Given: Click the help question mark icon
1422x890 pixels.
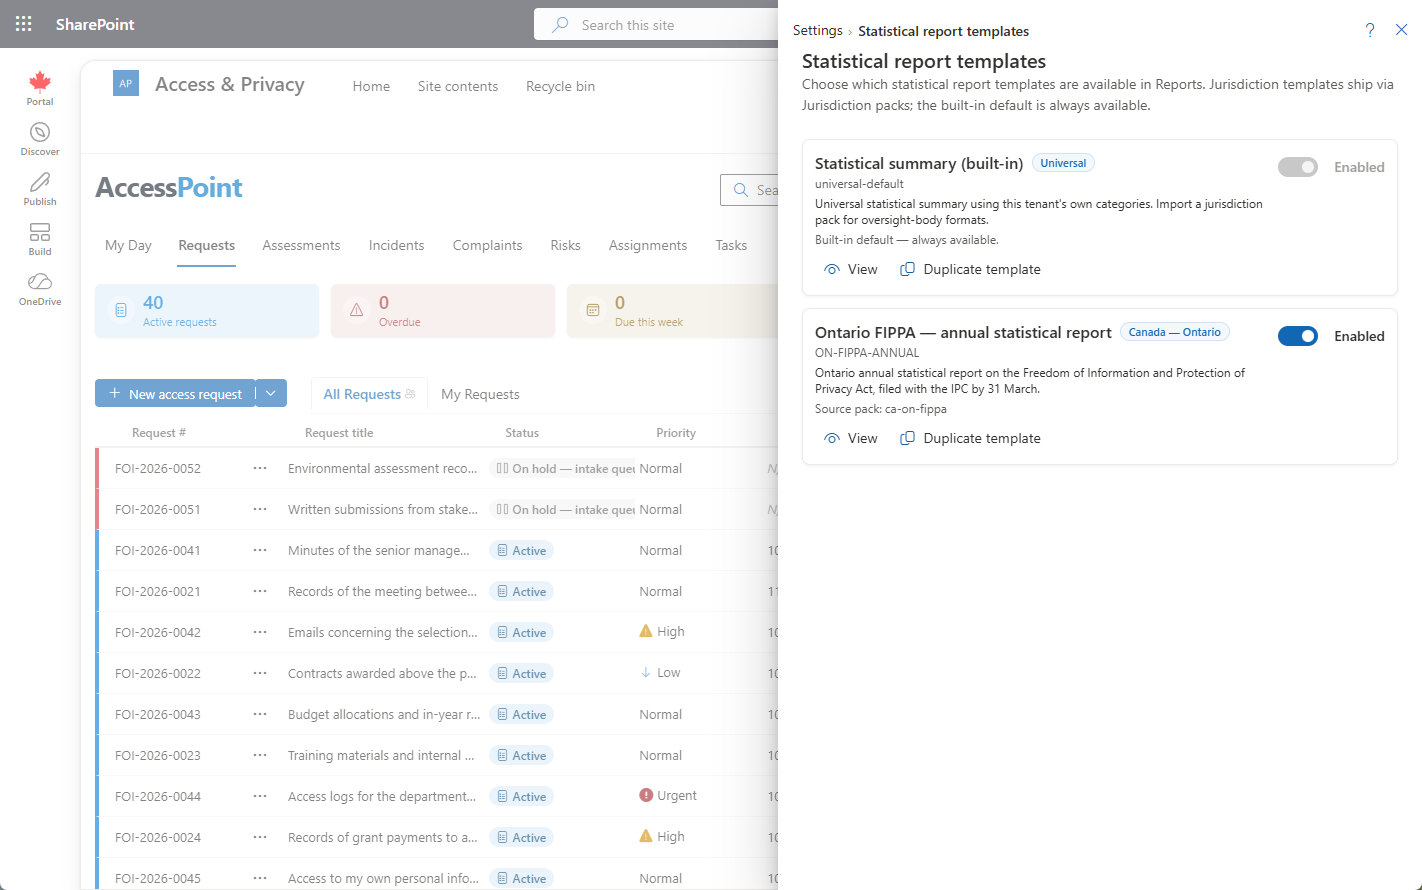Looking at the screenshot, I should [x=1370, y=30].
